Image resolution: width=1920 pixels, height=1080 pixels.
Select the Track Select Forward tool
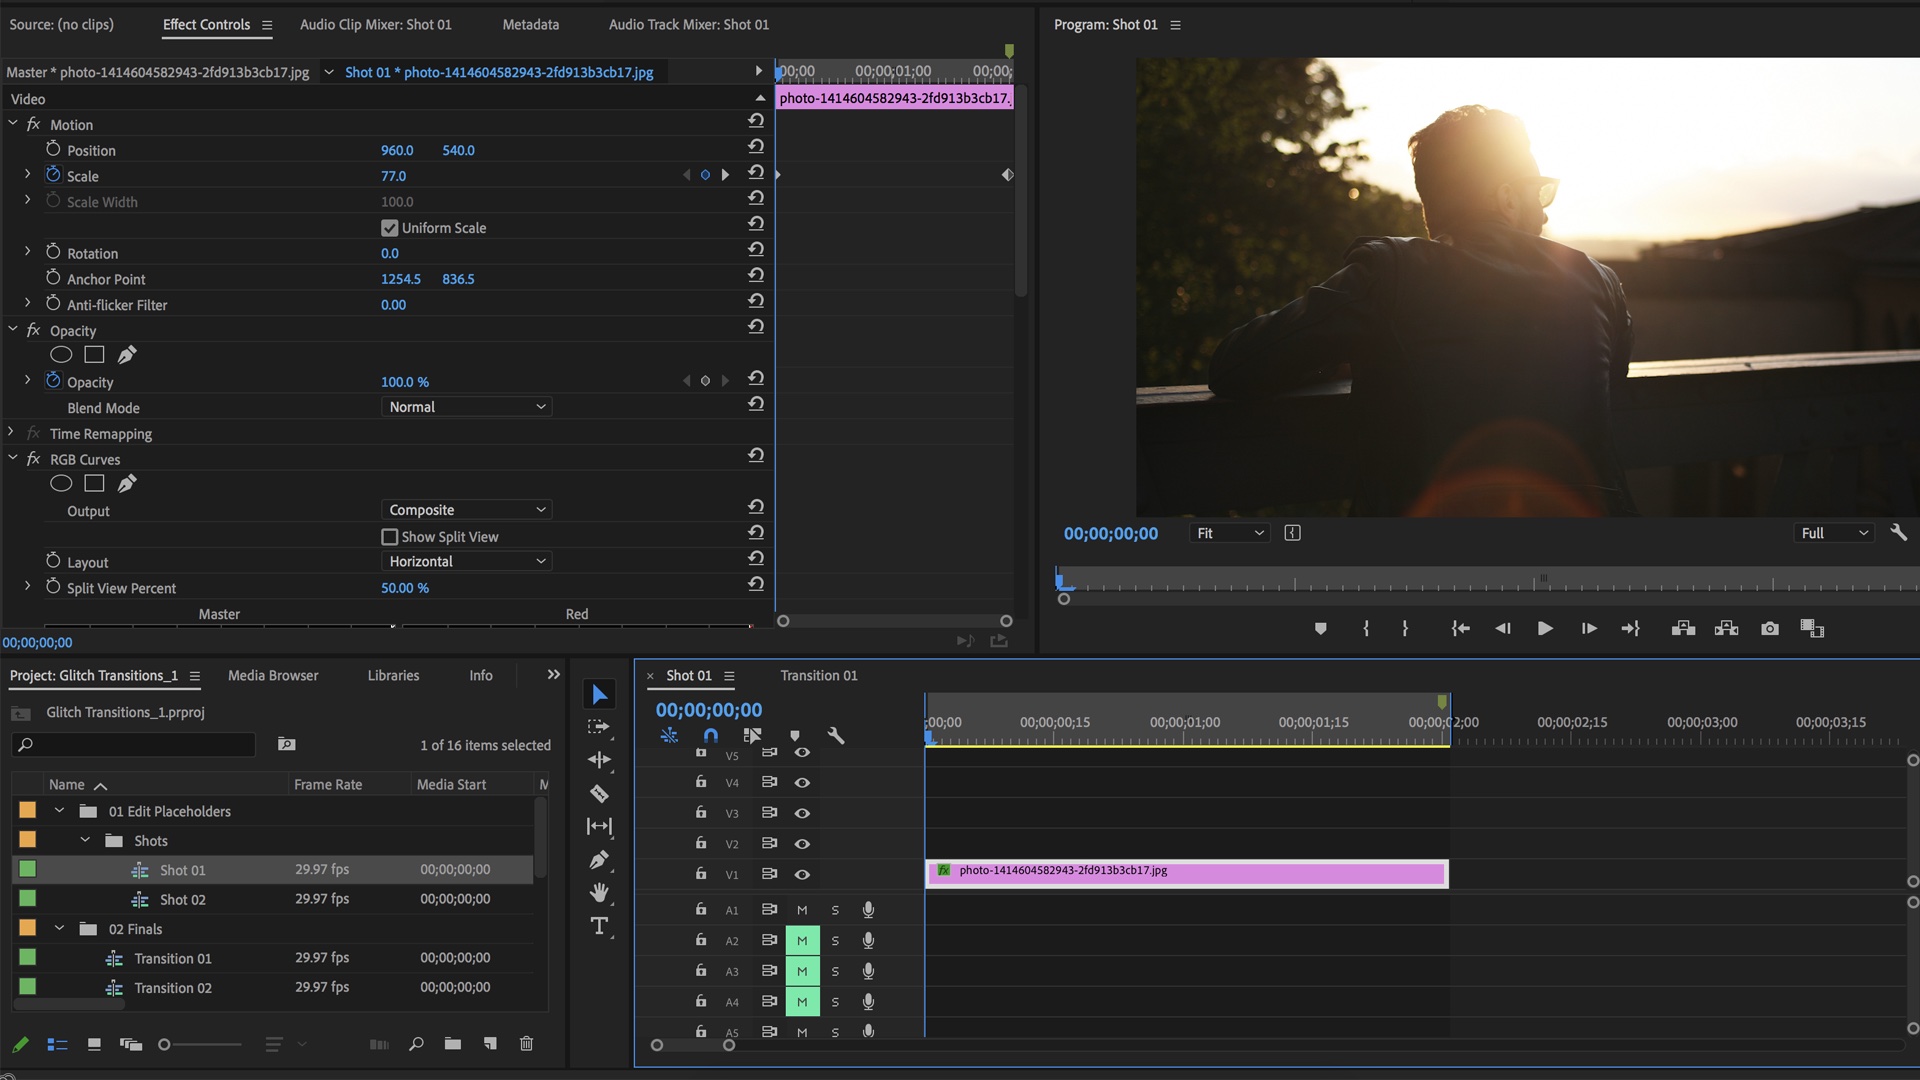click(x=599, y=725)
